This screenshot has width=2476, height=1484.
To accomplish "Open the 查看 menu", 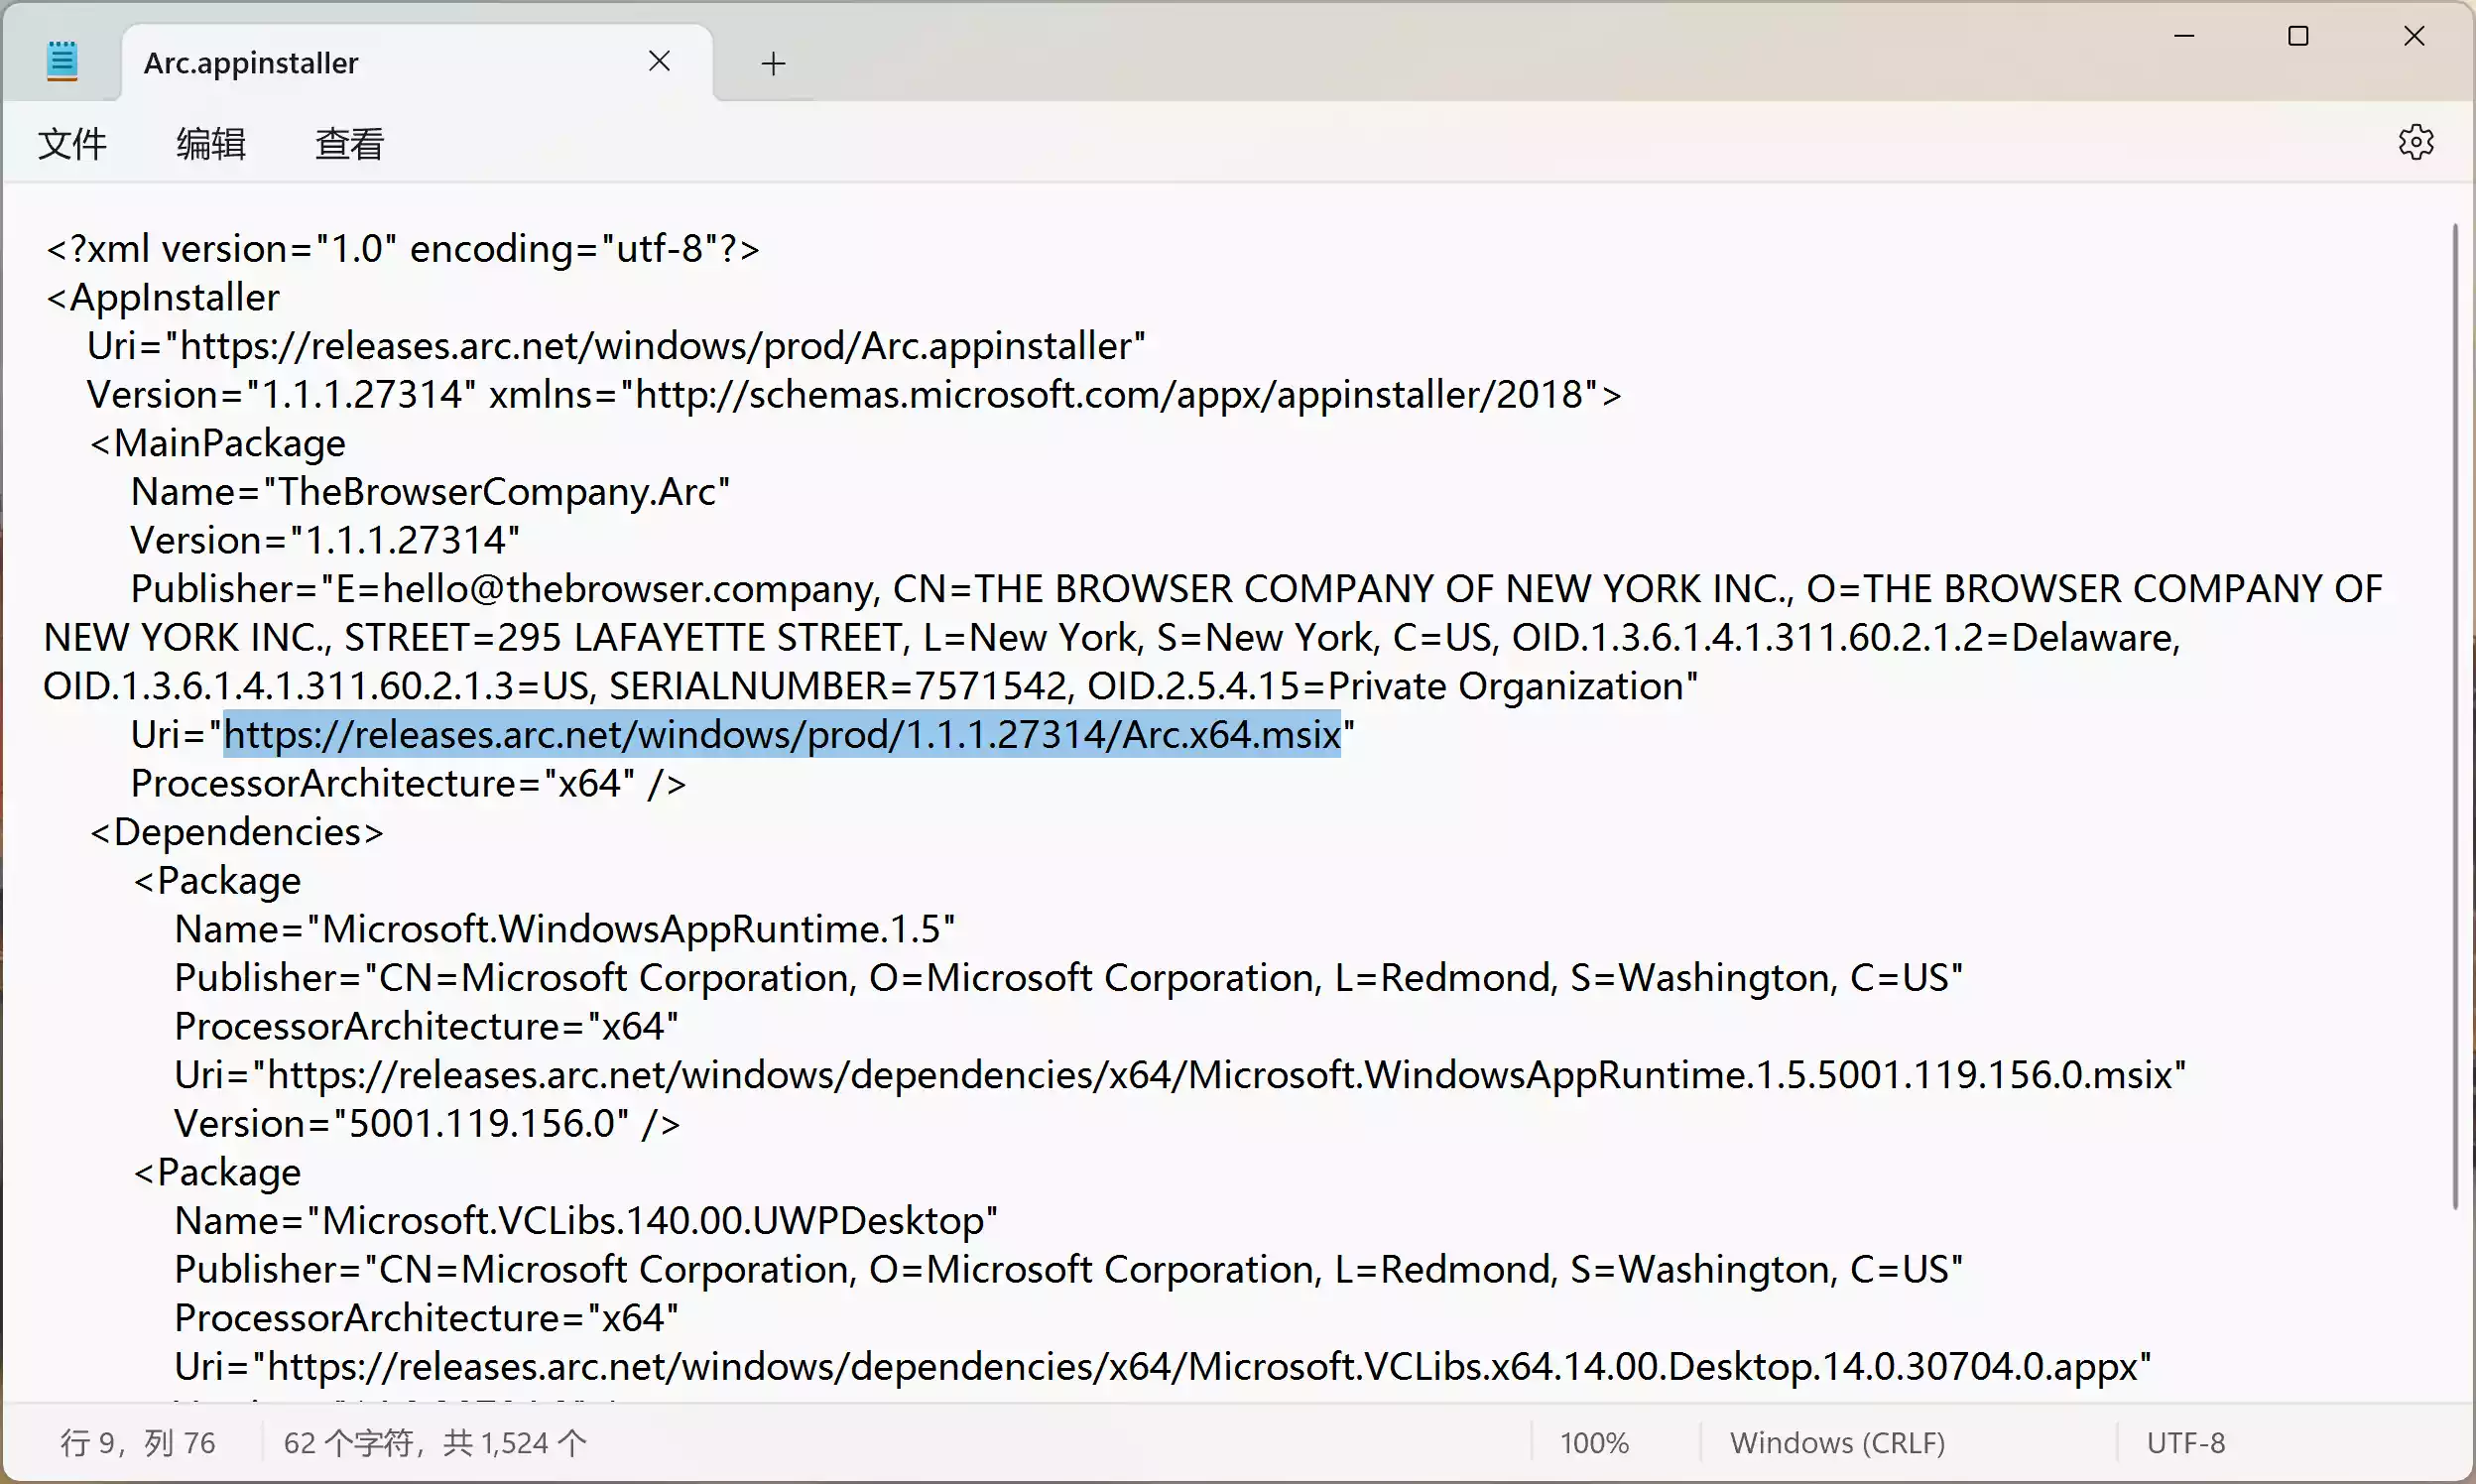I will [x=349, y=144].
